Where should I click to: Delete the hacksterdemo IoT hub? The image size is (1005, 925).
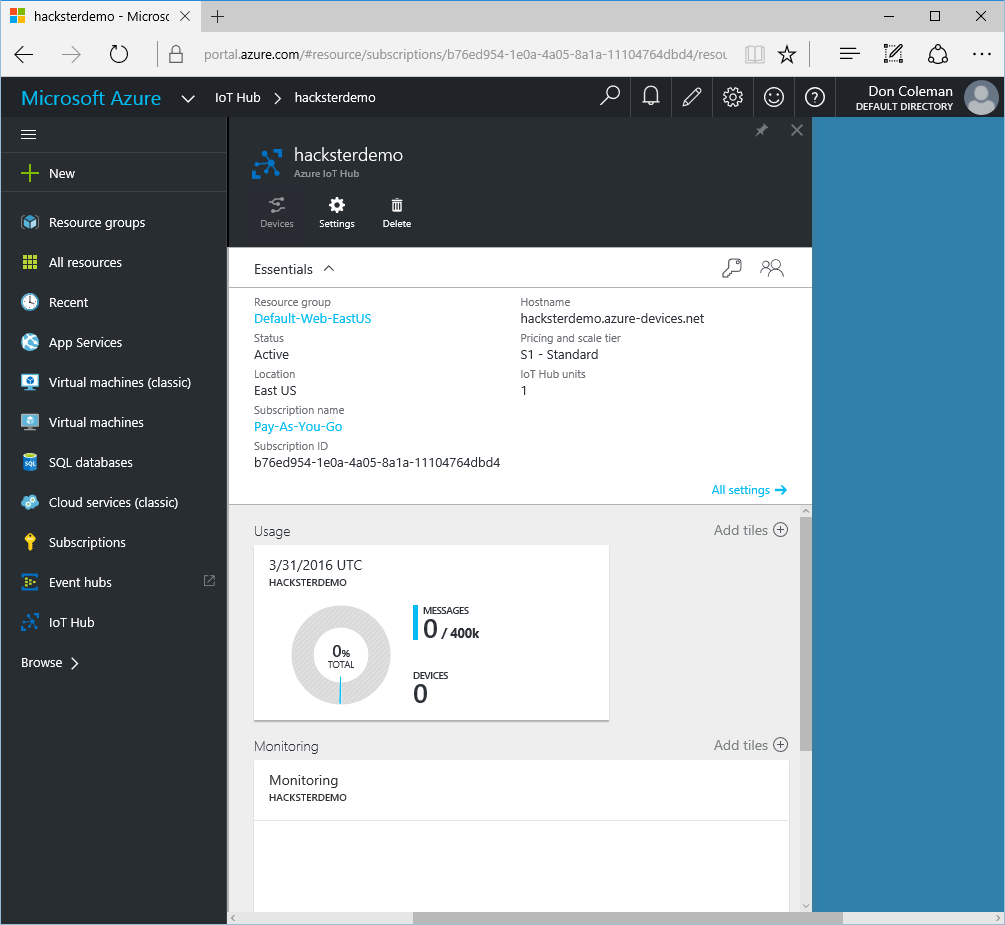pyautogui.click(x=396, y=213)
